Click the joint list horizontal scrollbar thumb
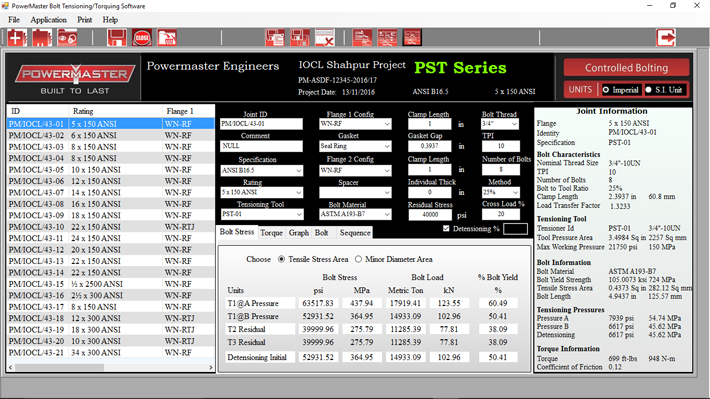The width and height of the screenshot is (710, 399). [x=59, y=367]
